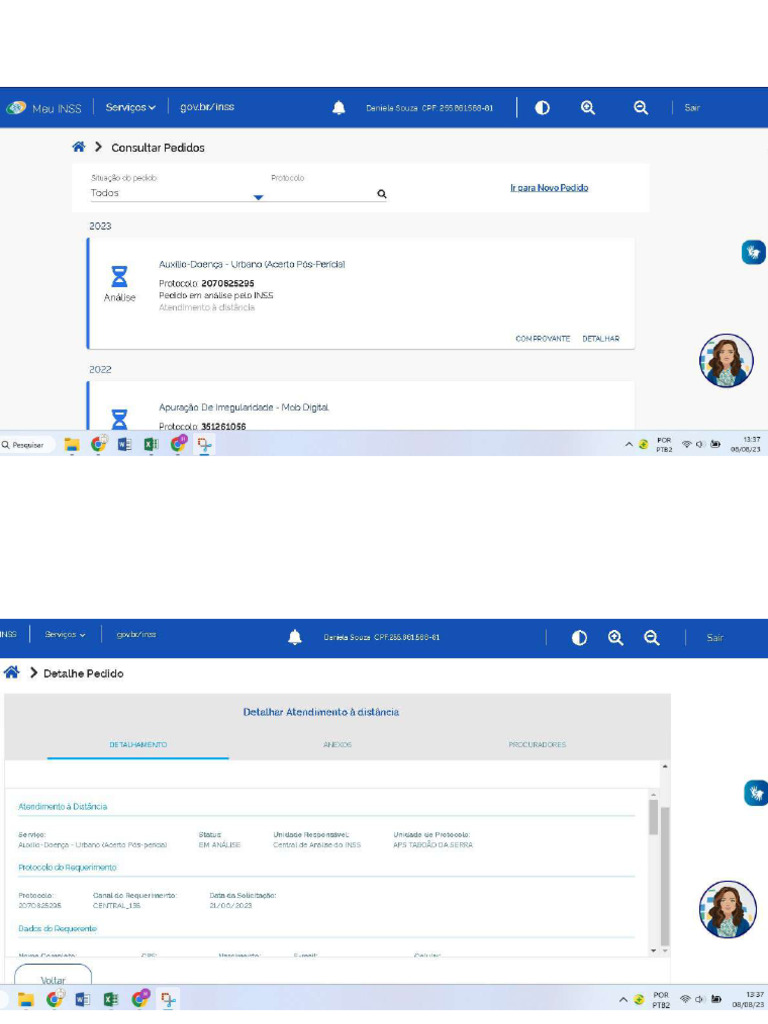The image size is (768, 1024).
Task: Open VLibras accessibility widget on Consultar Pedidos page
Action: [754, 252]
